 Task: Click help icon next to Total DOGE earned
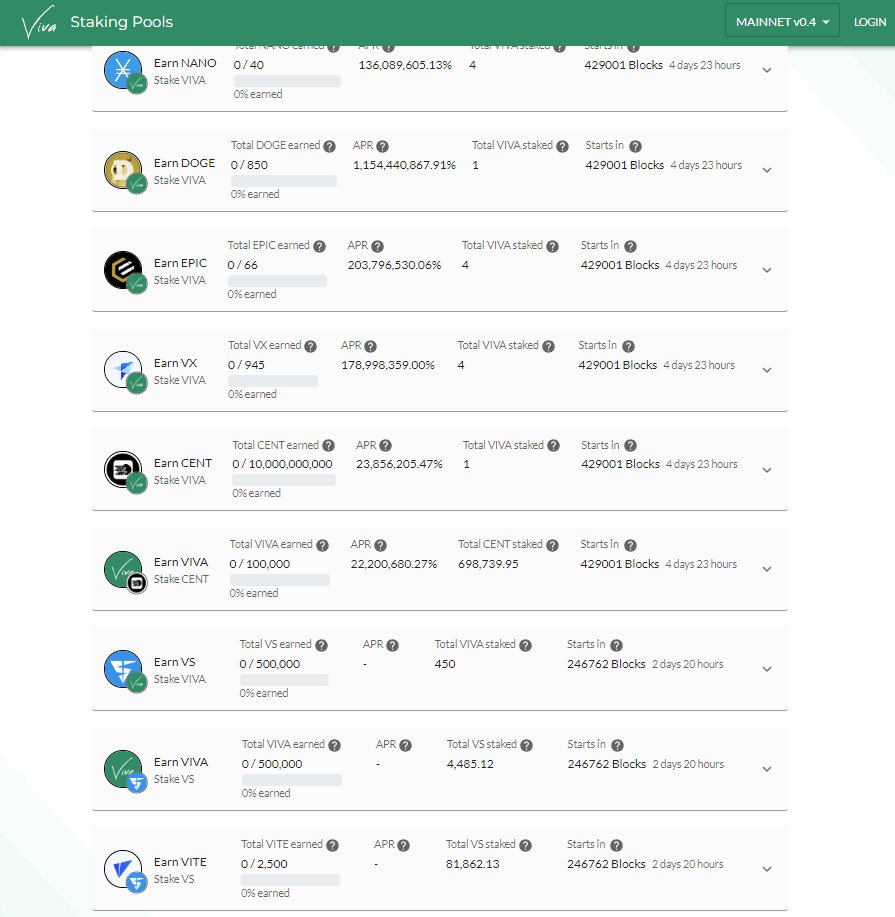(329, 146)
